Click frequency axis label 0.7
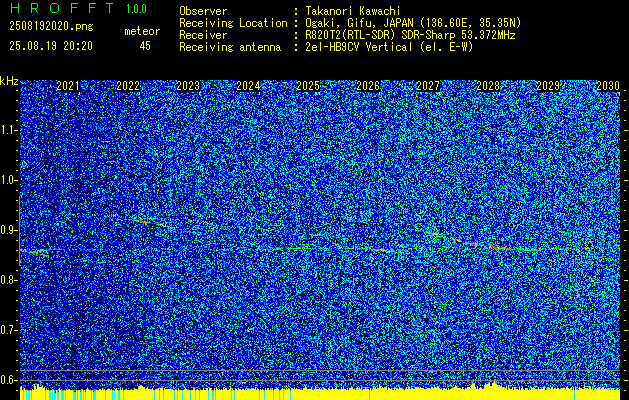This screenshot has height=400, width=629. [8, 330]
